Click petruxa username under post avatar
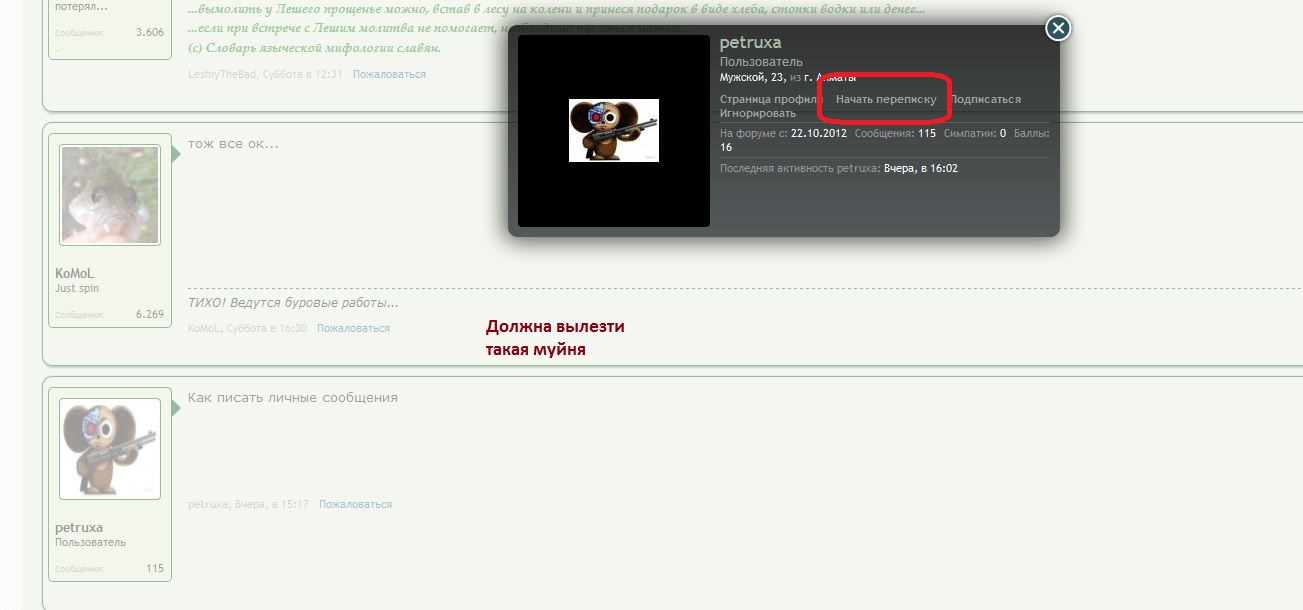The height and width of the screenshot is (610, 1303). (x=79, y=528)
